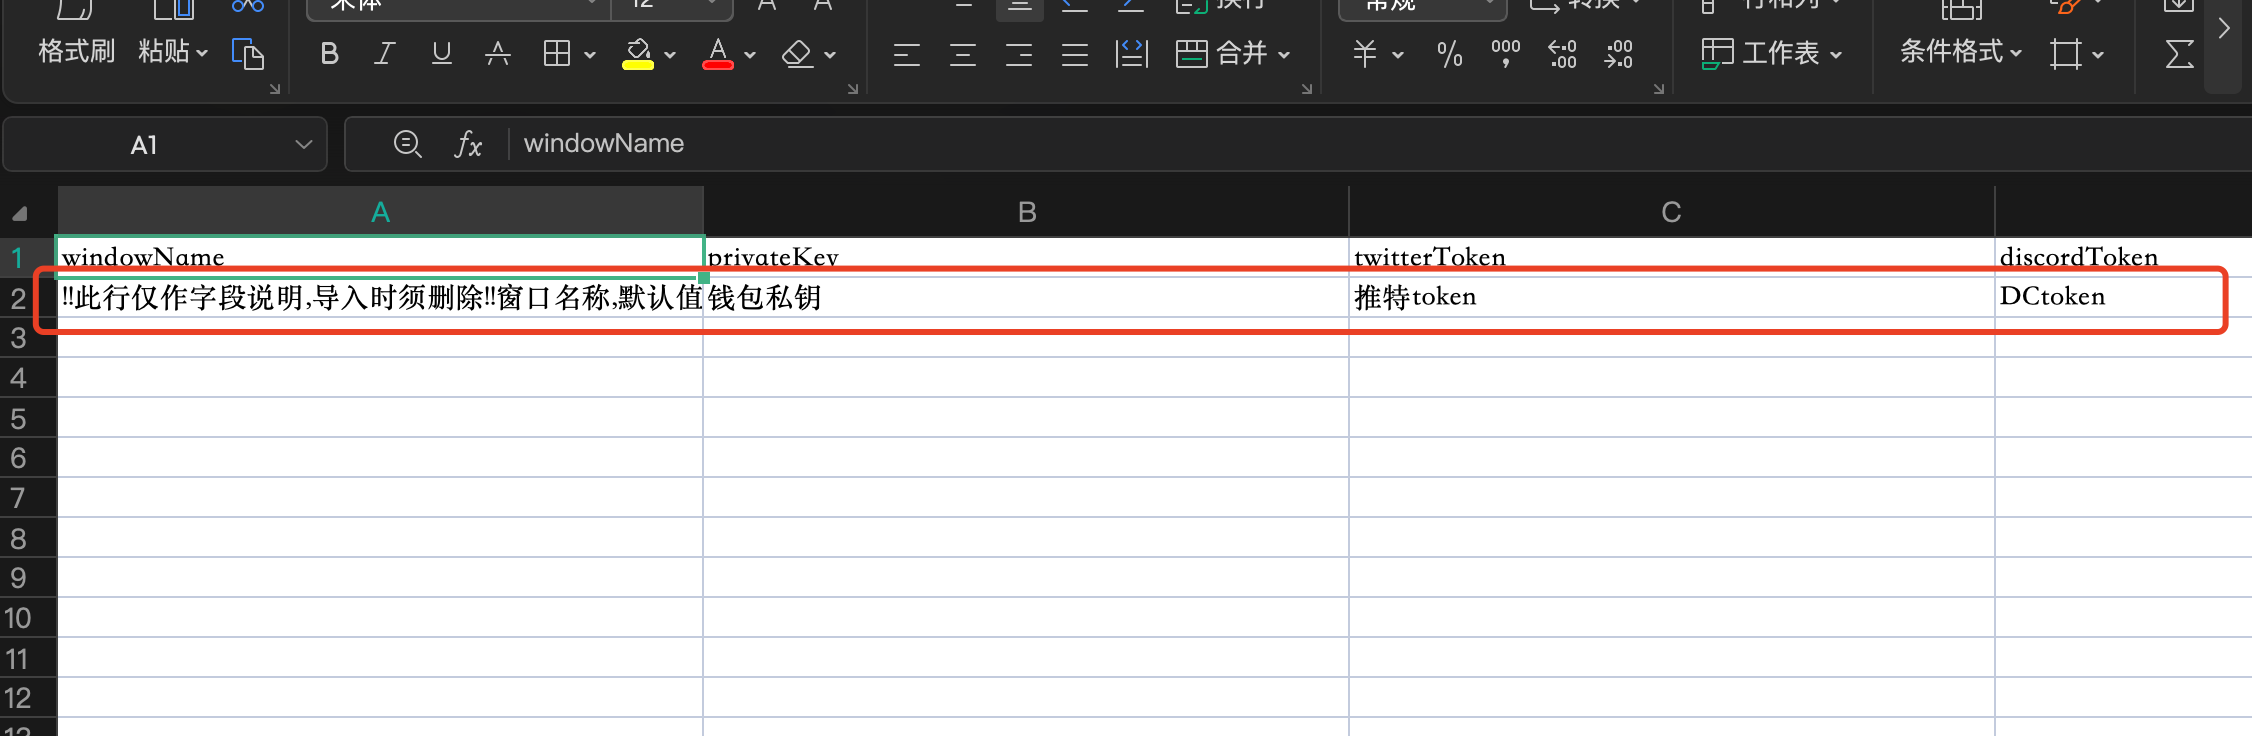Toggle bold formatting with the B icon
Screen dimensions: 2252x736
329,54
